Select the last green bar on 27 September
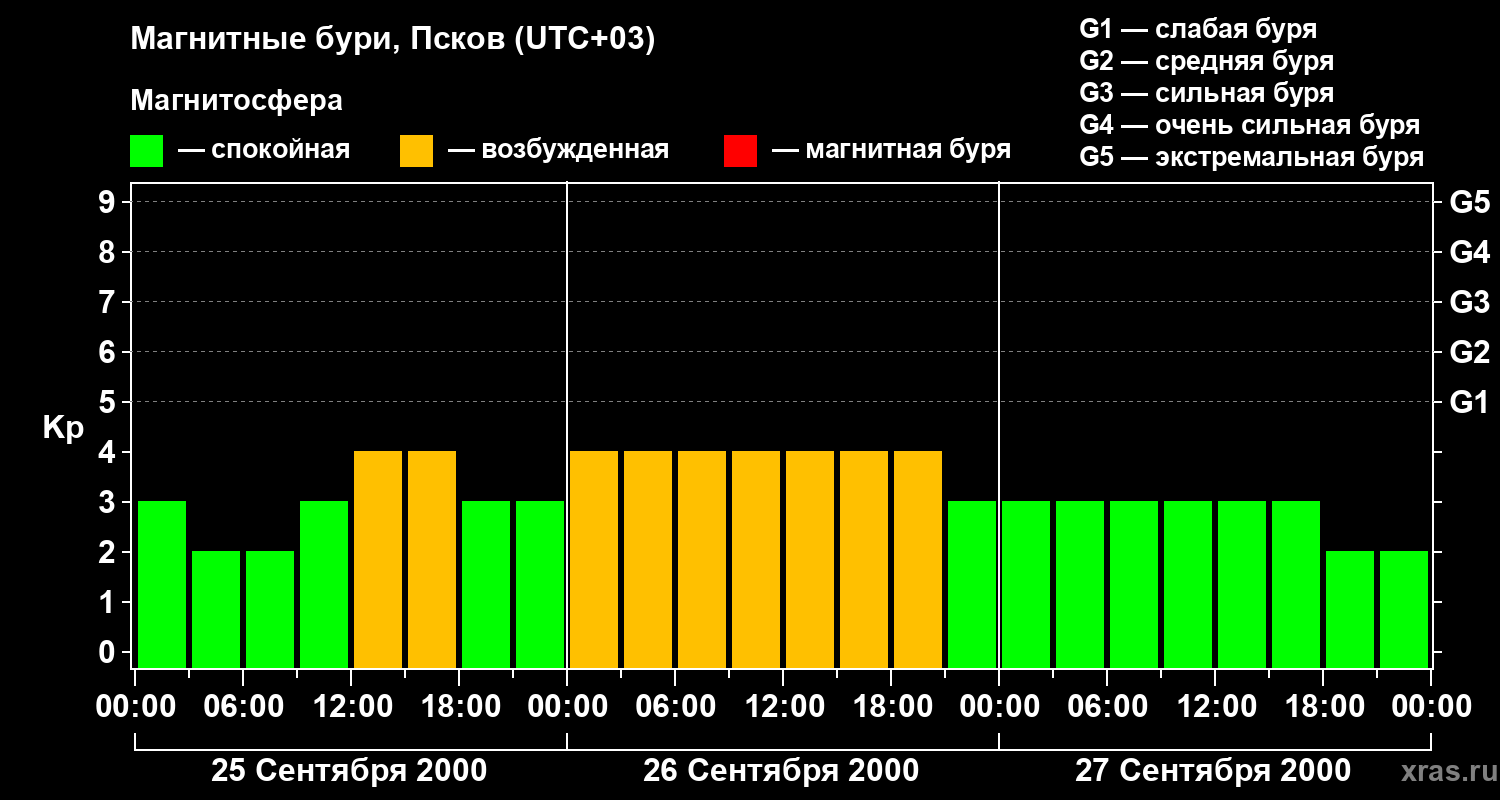This screenshot has width=1500, height=800. click(1404, 609)
